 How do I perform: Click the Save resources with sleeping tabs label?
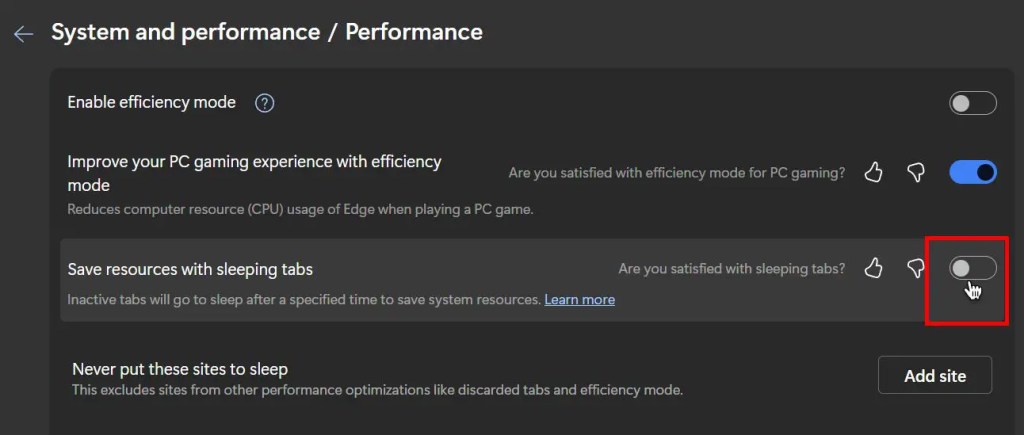(190, 269)
